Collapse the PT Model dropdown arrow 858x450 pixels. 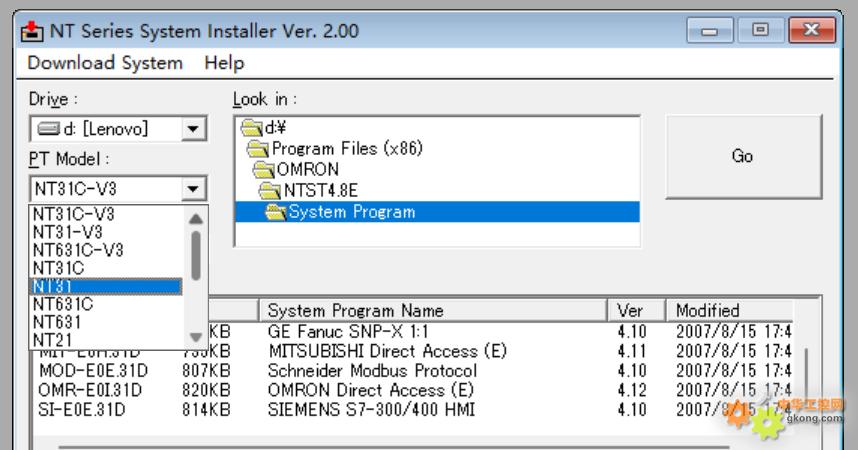[x=193, y=188]
